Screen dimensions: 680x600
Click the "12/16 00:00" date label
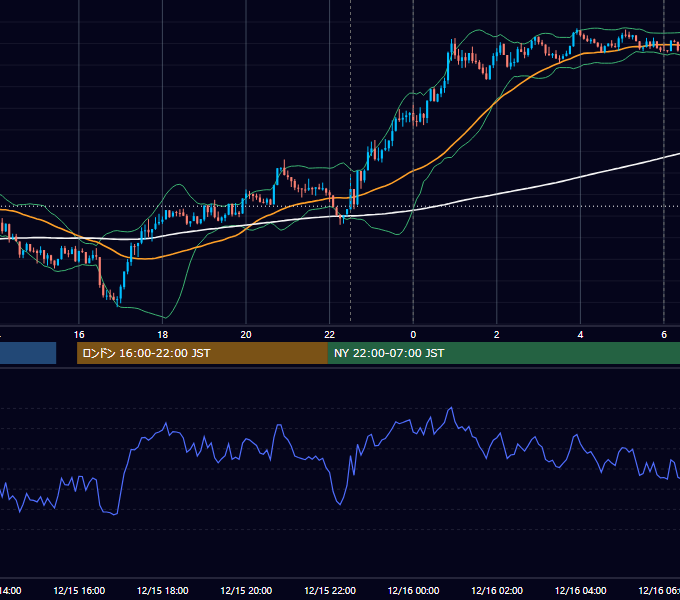[x=413, y=590]
